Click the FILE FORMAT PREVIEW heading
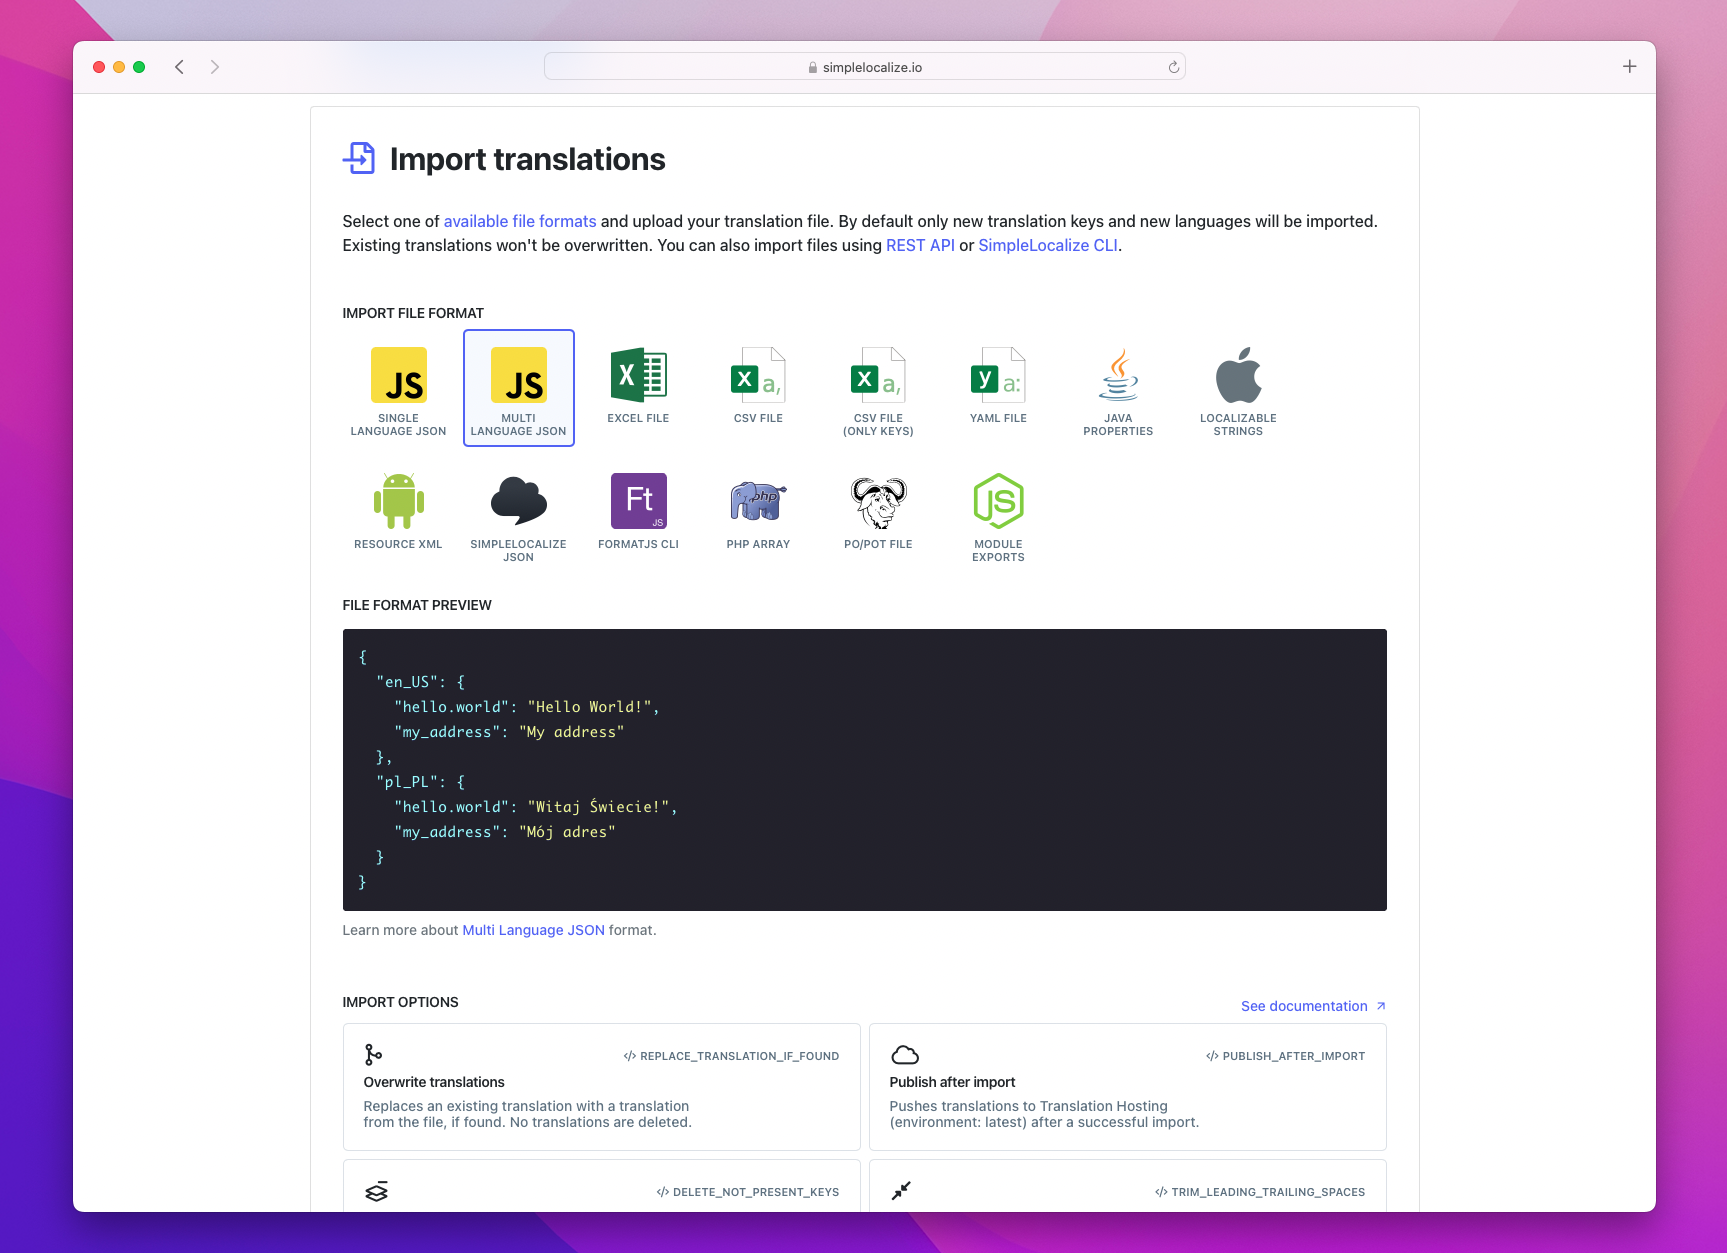The image size is (1727, 1253). [417, 605]
